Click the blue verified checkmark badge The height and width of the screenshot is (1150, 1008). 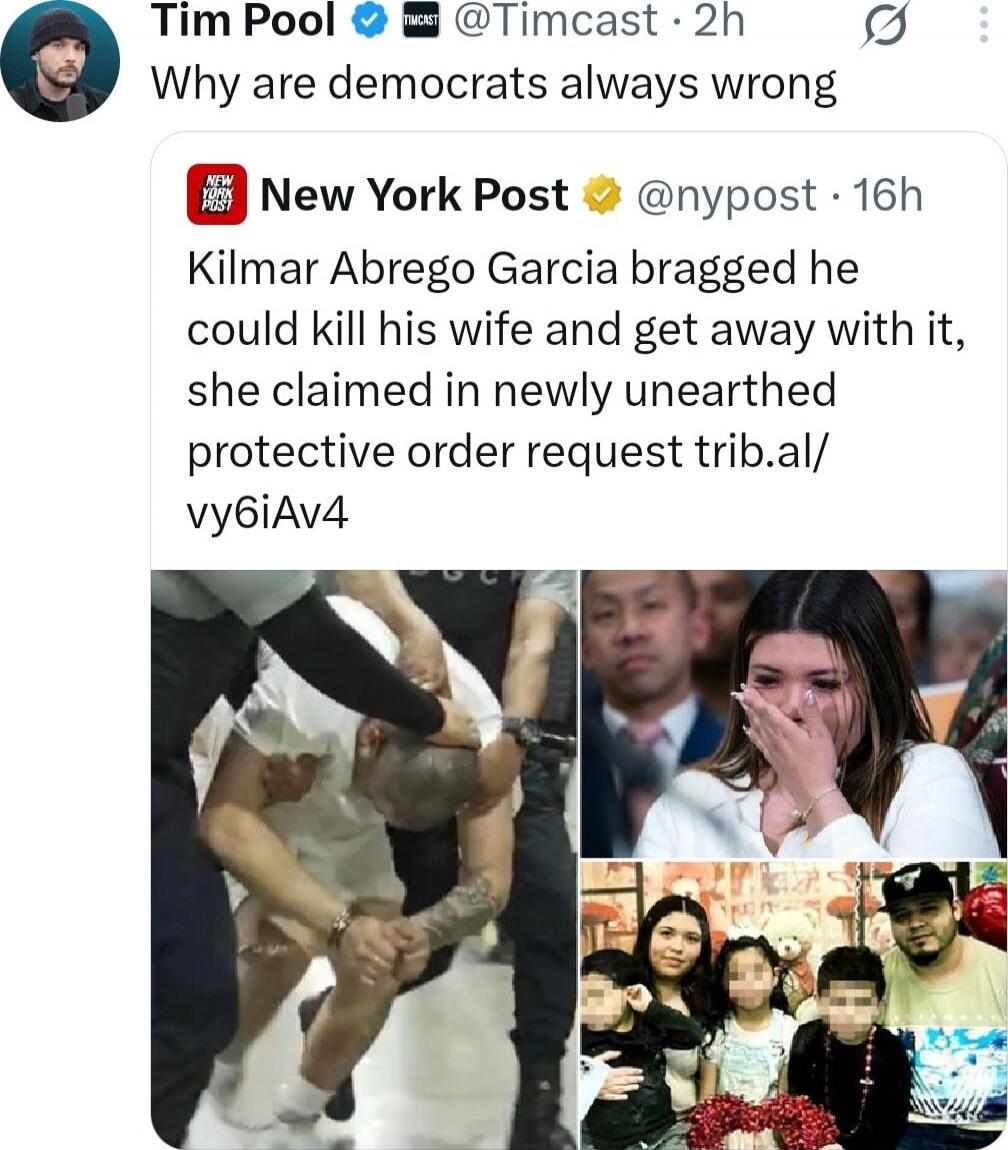tap(371, 21)
